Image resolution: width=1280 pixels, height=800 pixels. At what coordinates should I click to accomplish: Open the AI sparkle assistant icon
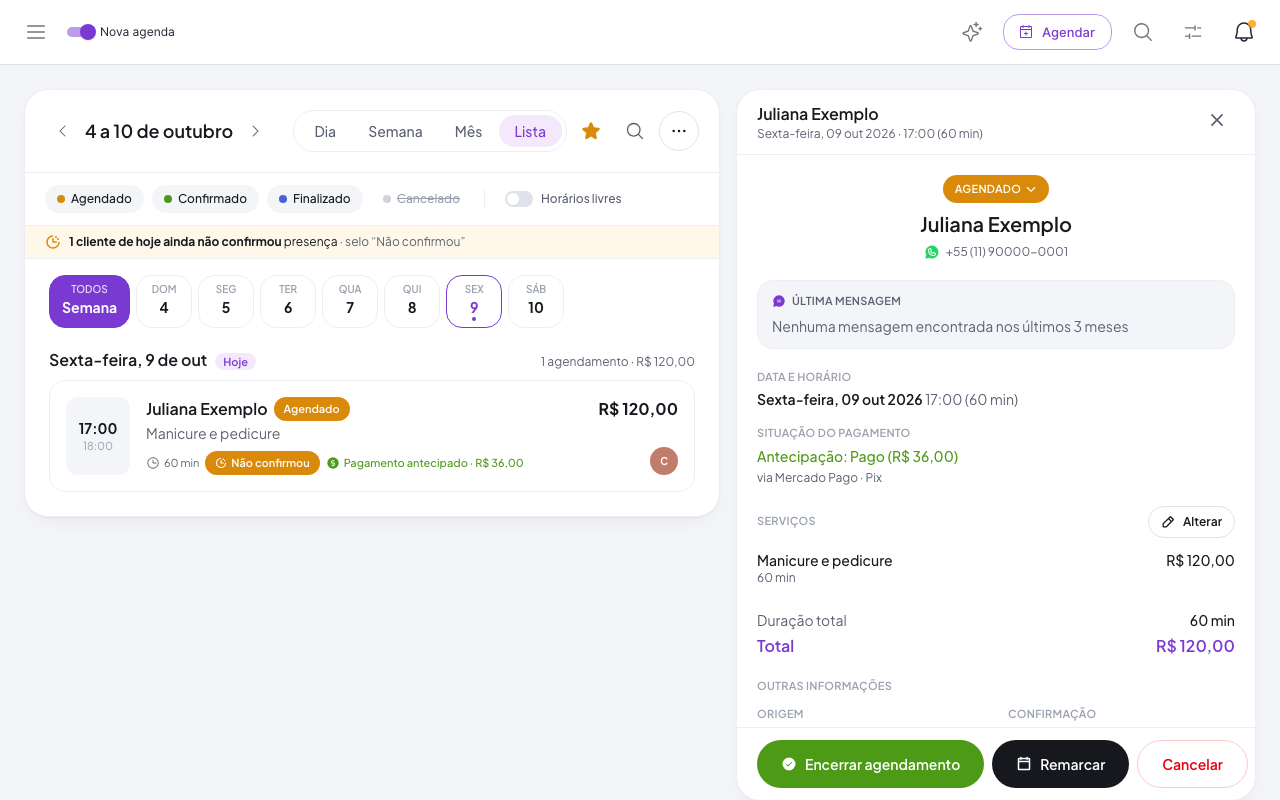pos(971,32)
